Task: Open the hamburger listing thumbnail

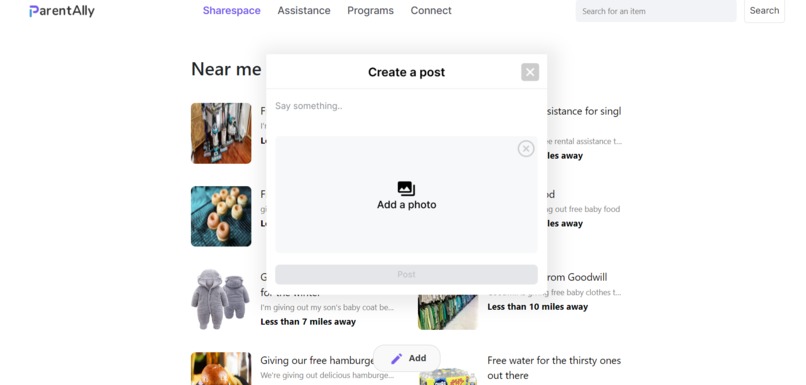Action: (221, 369)
